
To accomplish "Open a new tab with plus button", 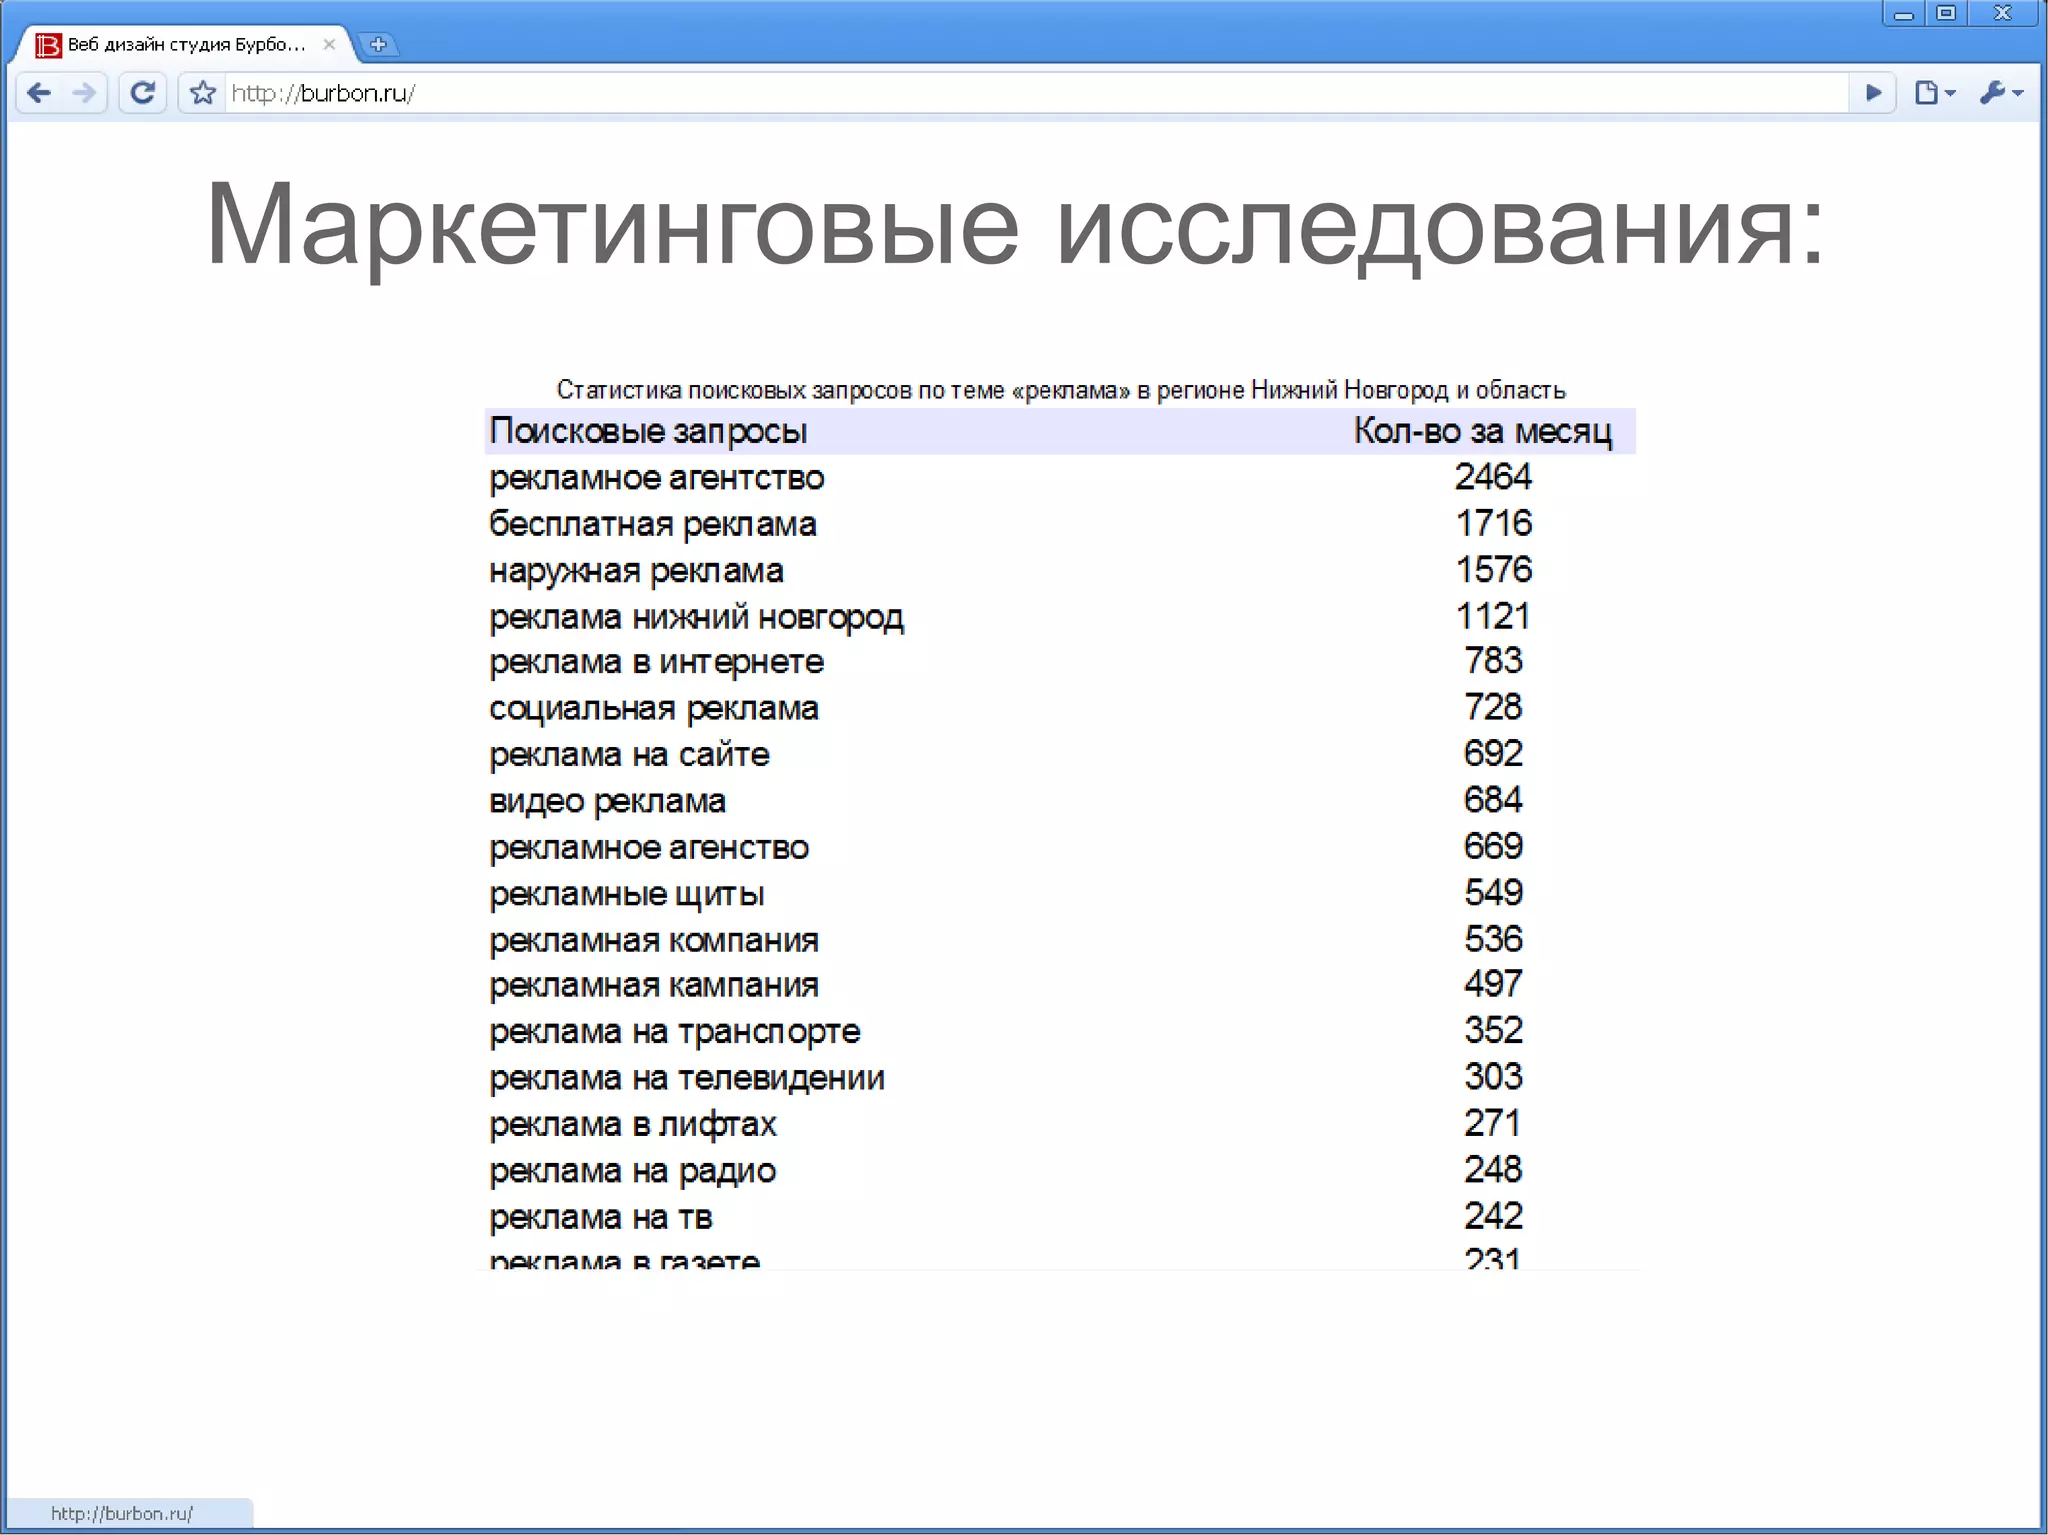I will click(378, 44).
